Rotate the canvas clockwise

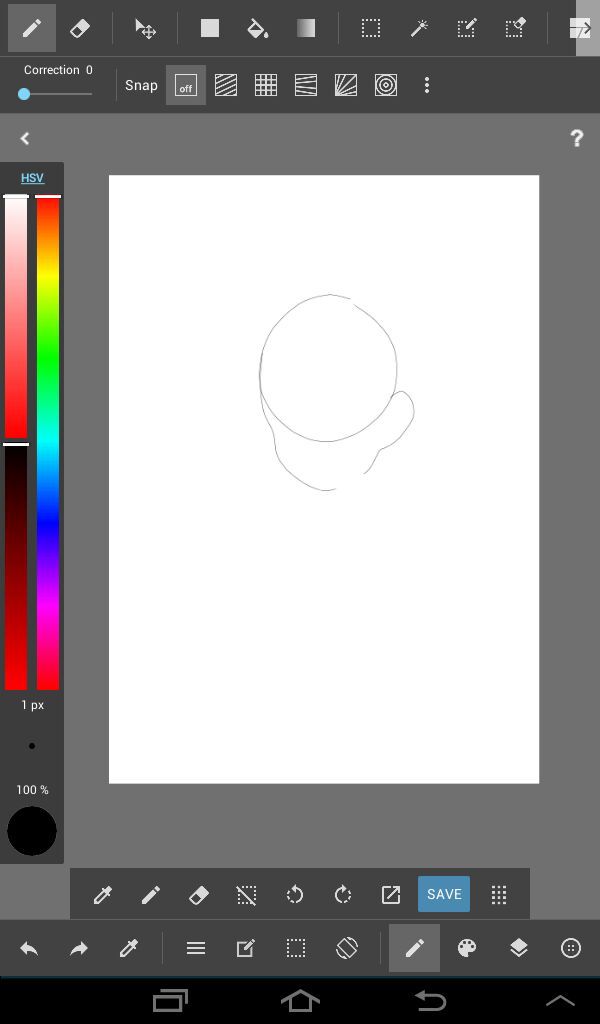[343, 895]
